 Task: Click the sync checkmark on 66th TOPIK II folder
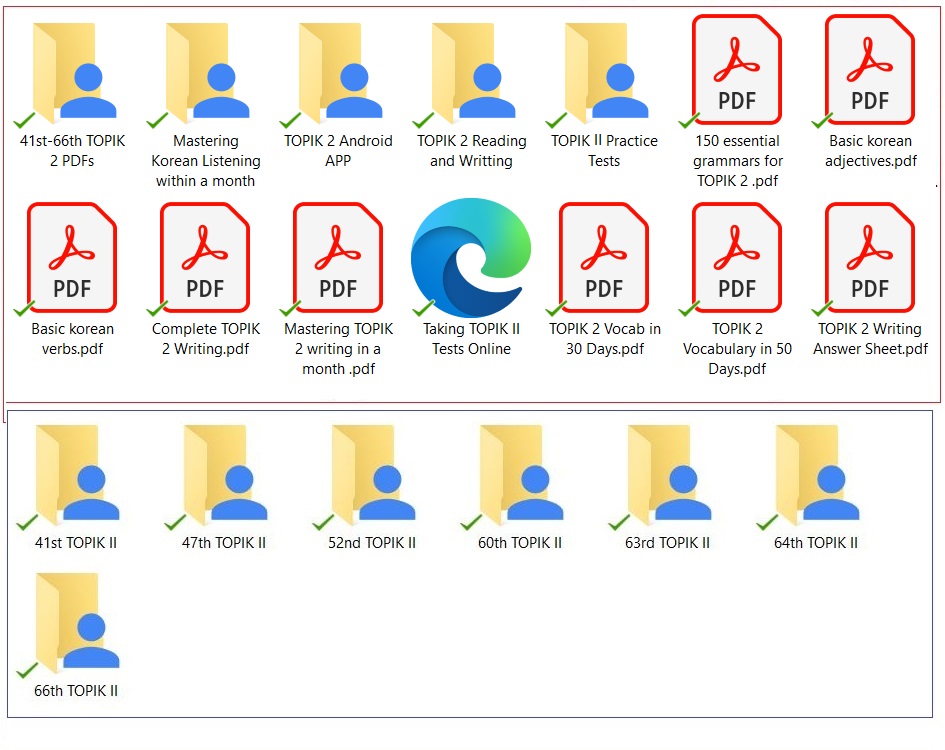(28, 670)
